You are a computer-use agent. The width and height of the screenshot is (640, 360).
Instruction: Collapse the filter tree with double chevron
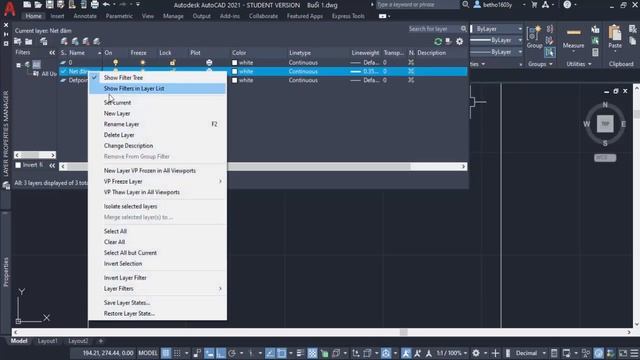pyautogui.click(x=52, y=53)
